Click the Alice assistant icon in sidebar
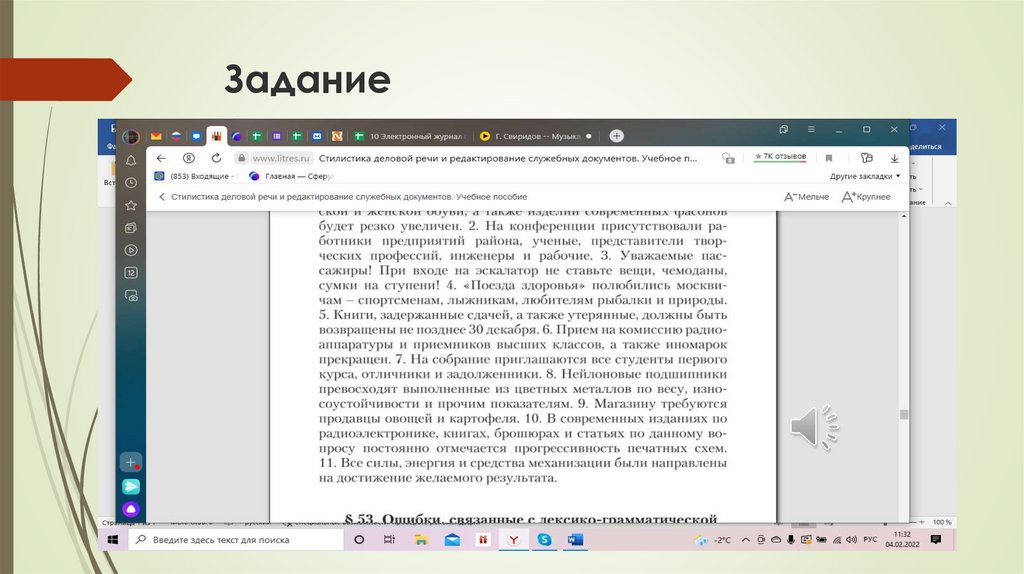Screen dimensions: 1024x574 [x=130, y=509]
